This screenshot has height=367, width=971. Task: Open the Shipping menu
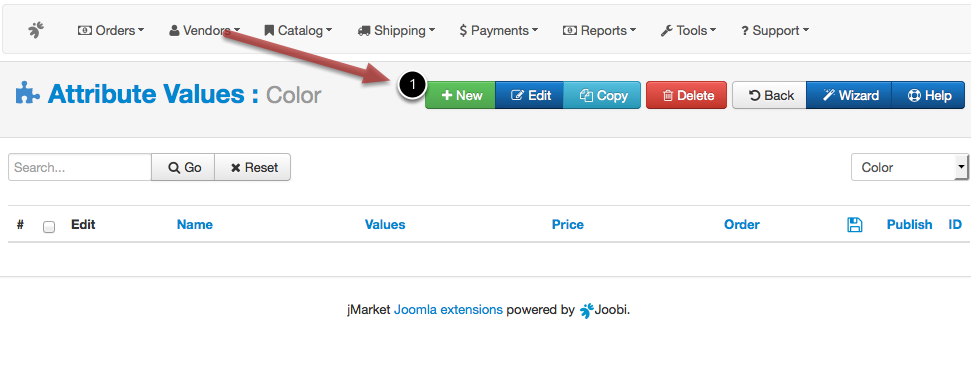coord(396,30)
